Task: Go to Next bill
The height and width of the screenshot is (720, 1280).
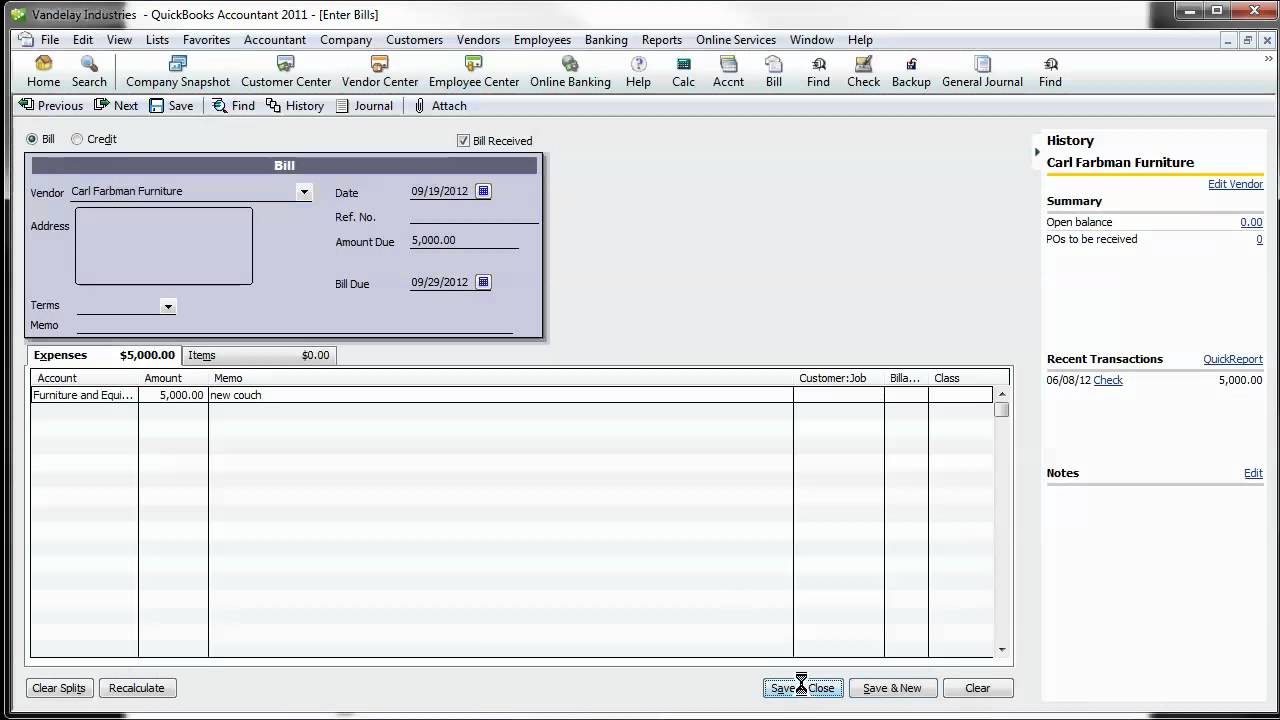Action: 116,105
